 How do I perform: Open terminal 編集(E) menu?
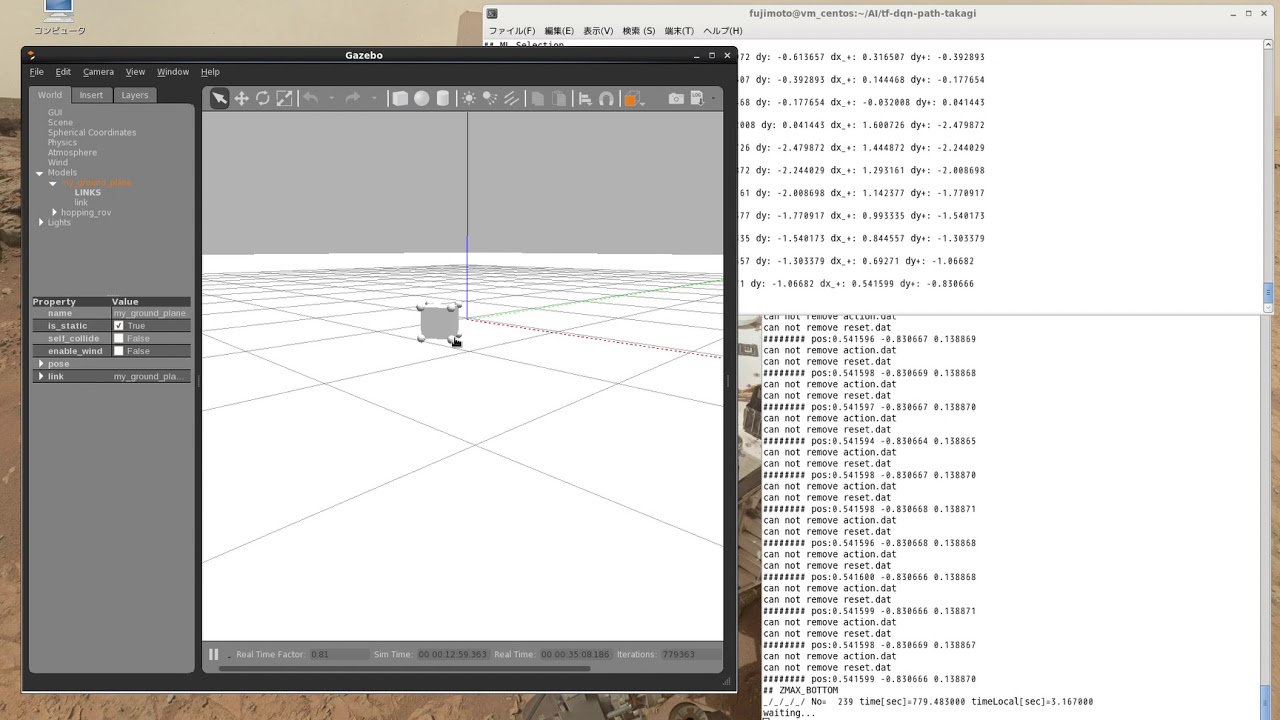coord(559,31)
